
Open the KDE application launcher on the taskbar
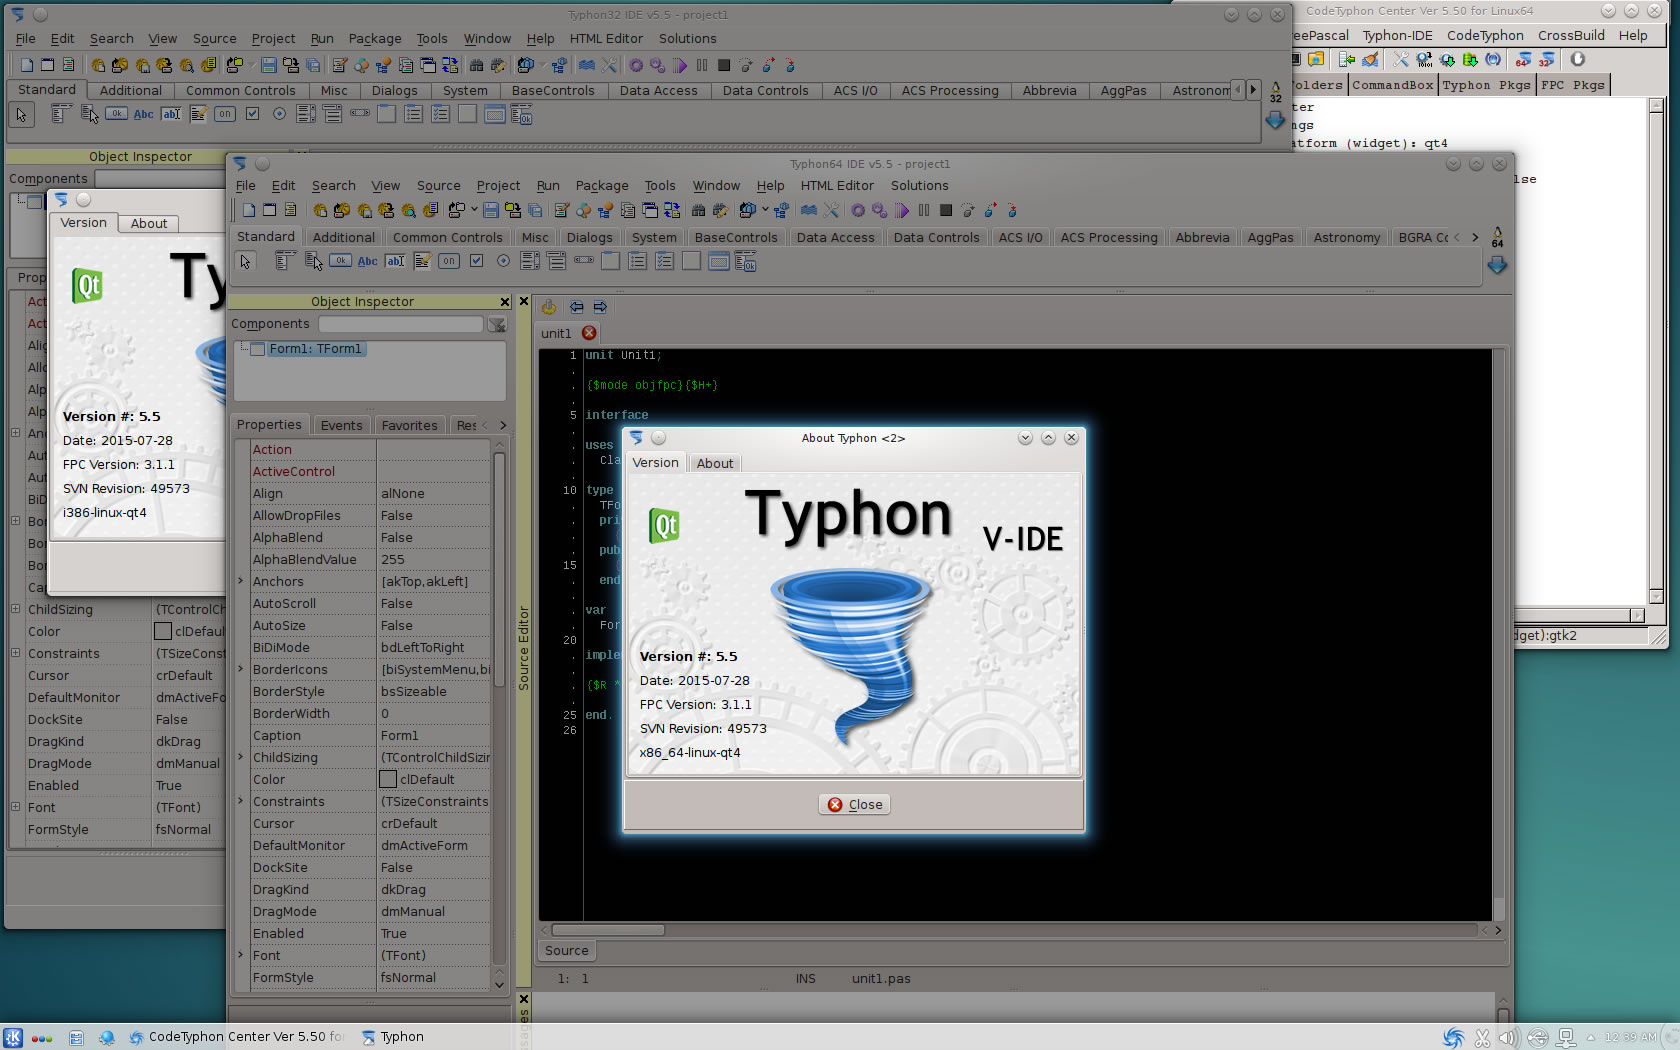pos(13,1037)
